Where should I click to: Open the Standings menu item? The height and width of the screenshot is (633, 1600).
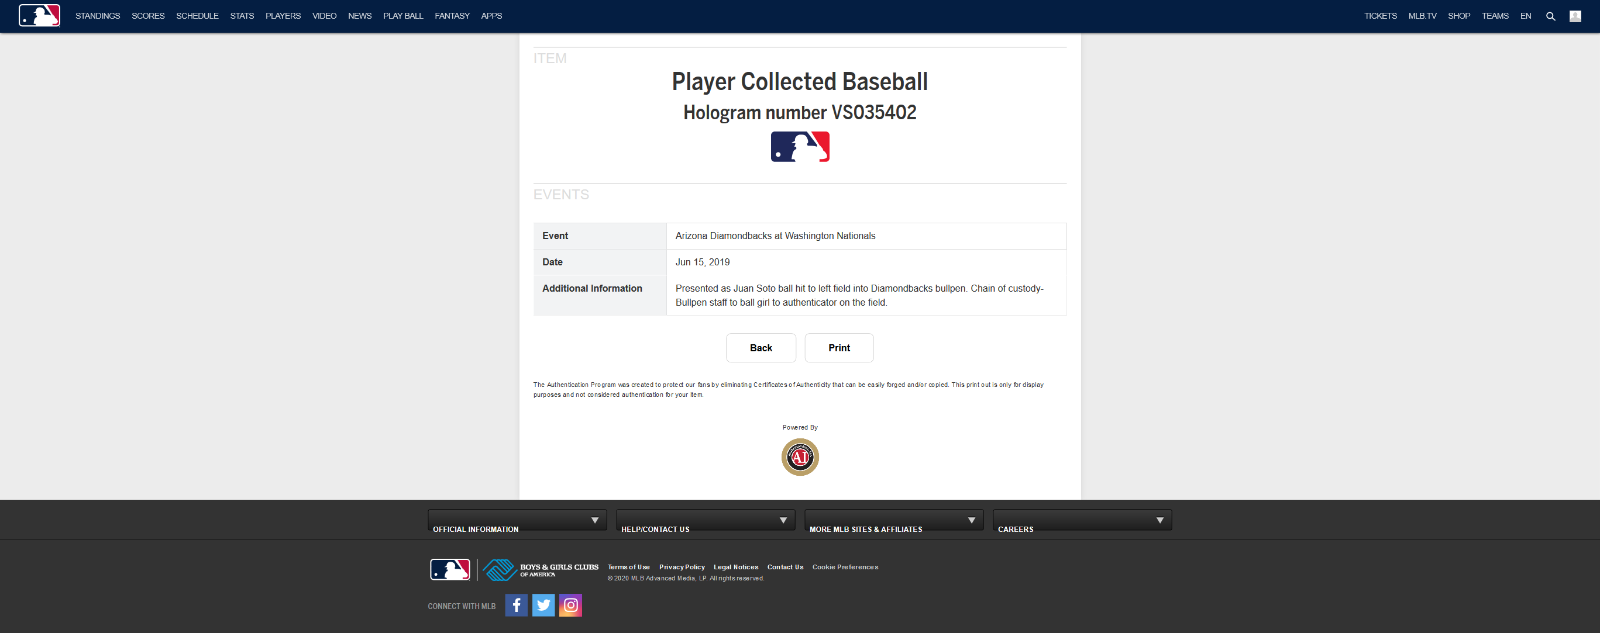click(98, 16)
